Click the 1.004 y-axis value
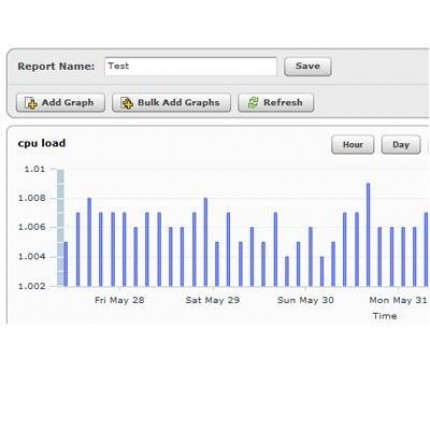This screenshot has width=430, height=430. click(31, 257)
